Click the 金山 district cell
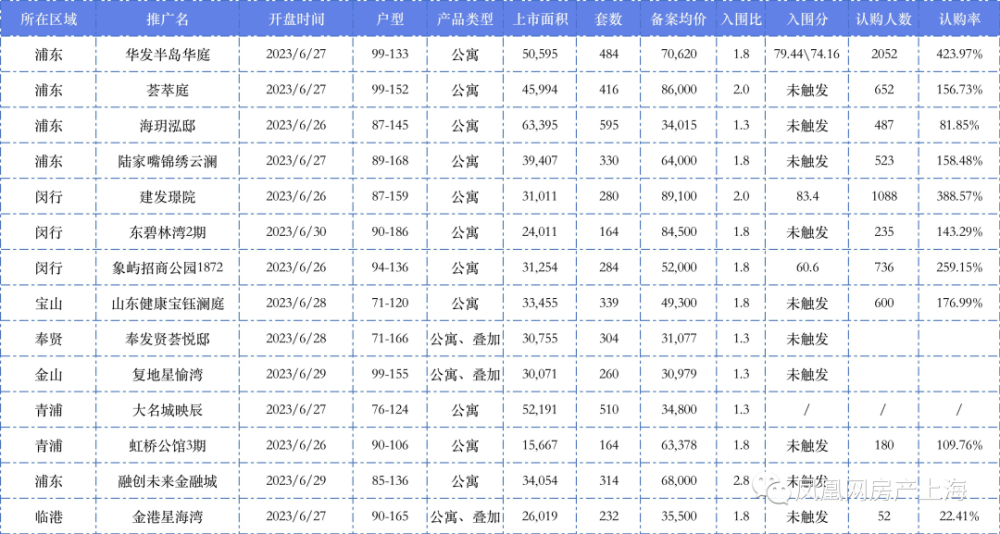The width and height of the screenshot is (1000, 534). click(x=48, y=375)
